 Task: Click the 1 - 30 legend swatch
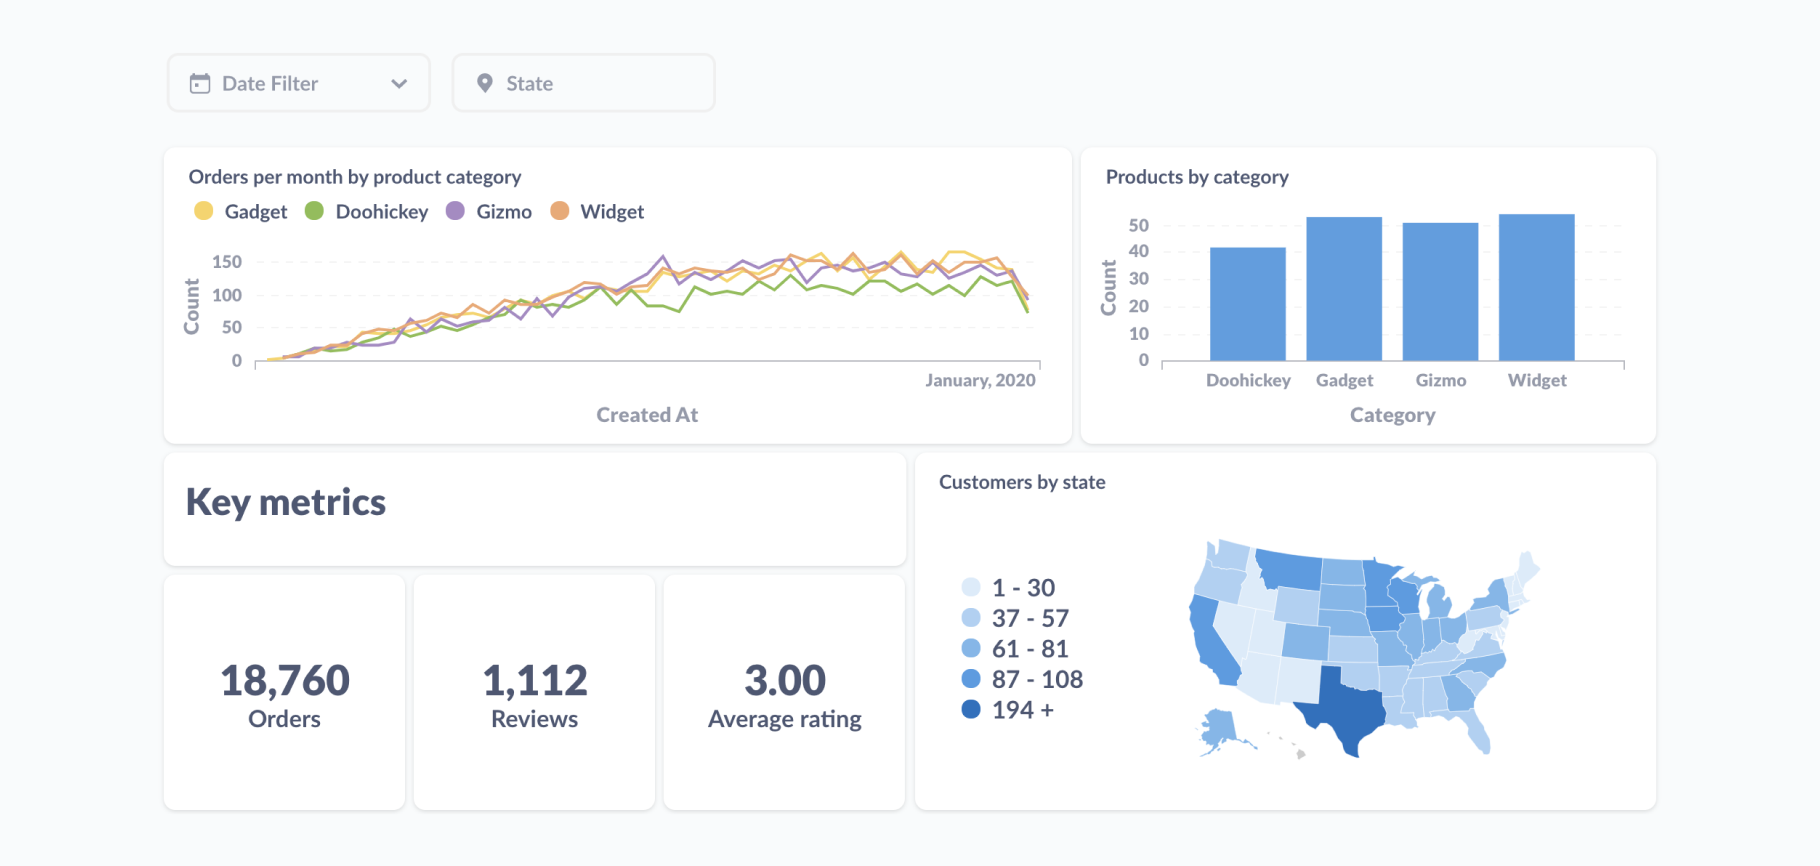[971, 587]
